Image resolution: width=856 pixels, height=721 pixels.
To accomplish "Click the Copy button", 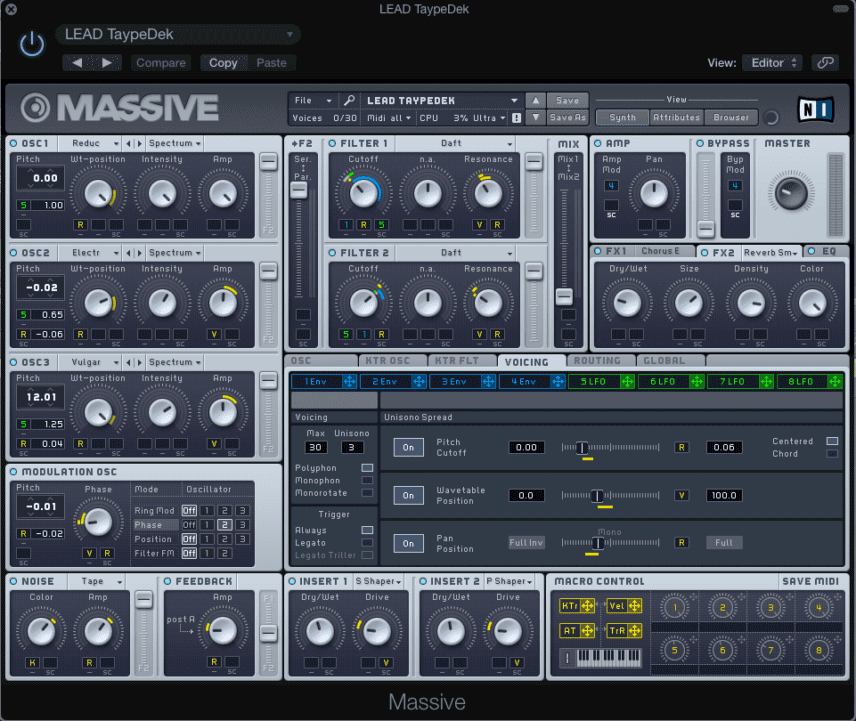I will [223, 63].
